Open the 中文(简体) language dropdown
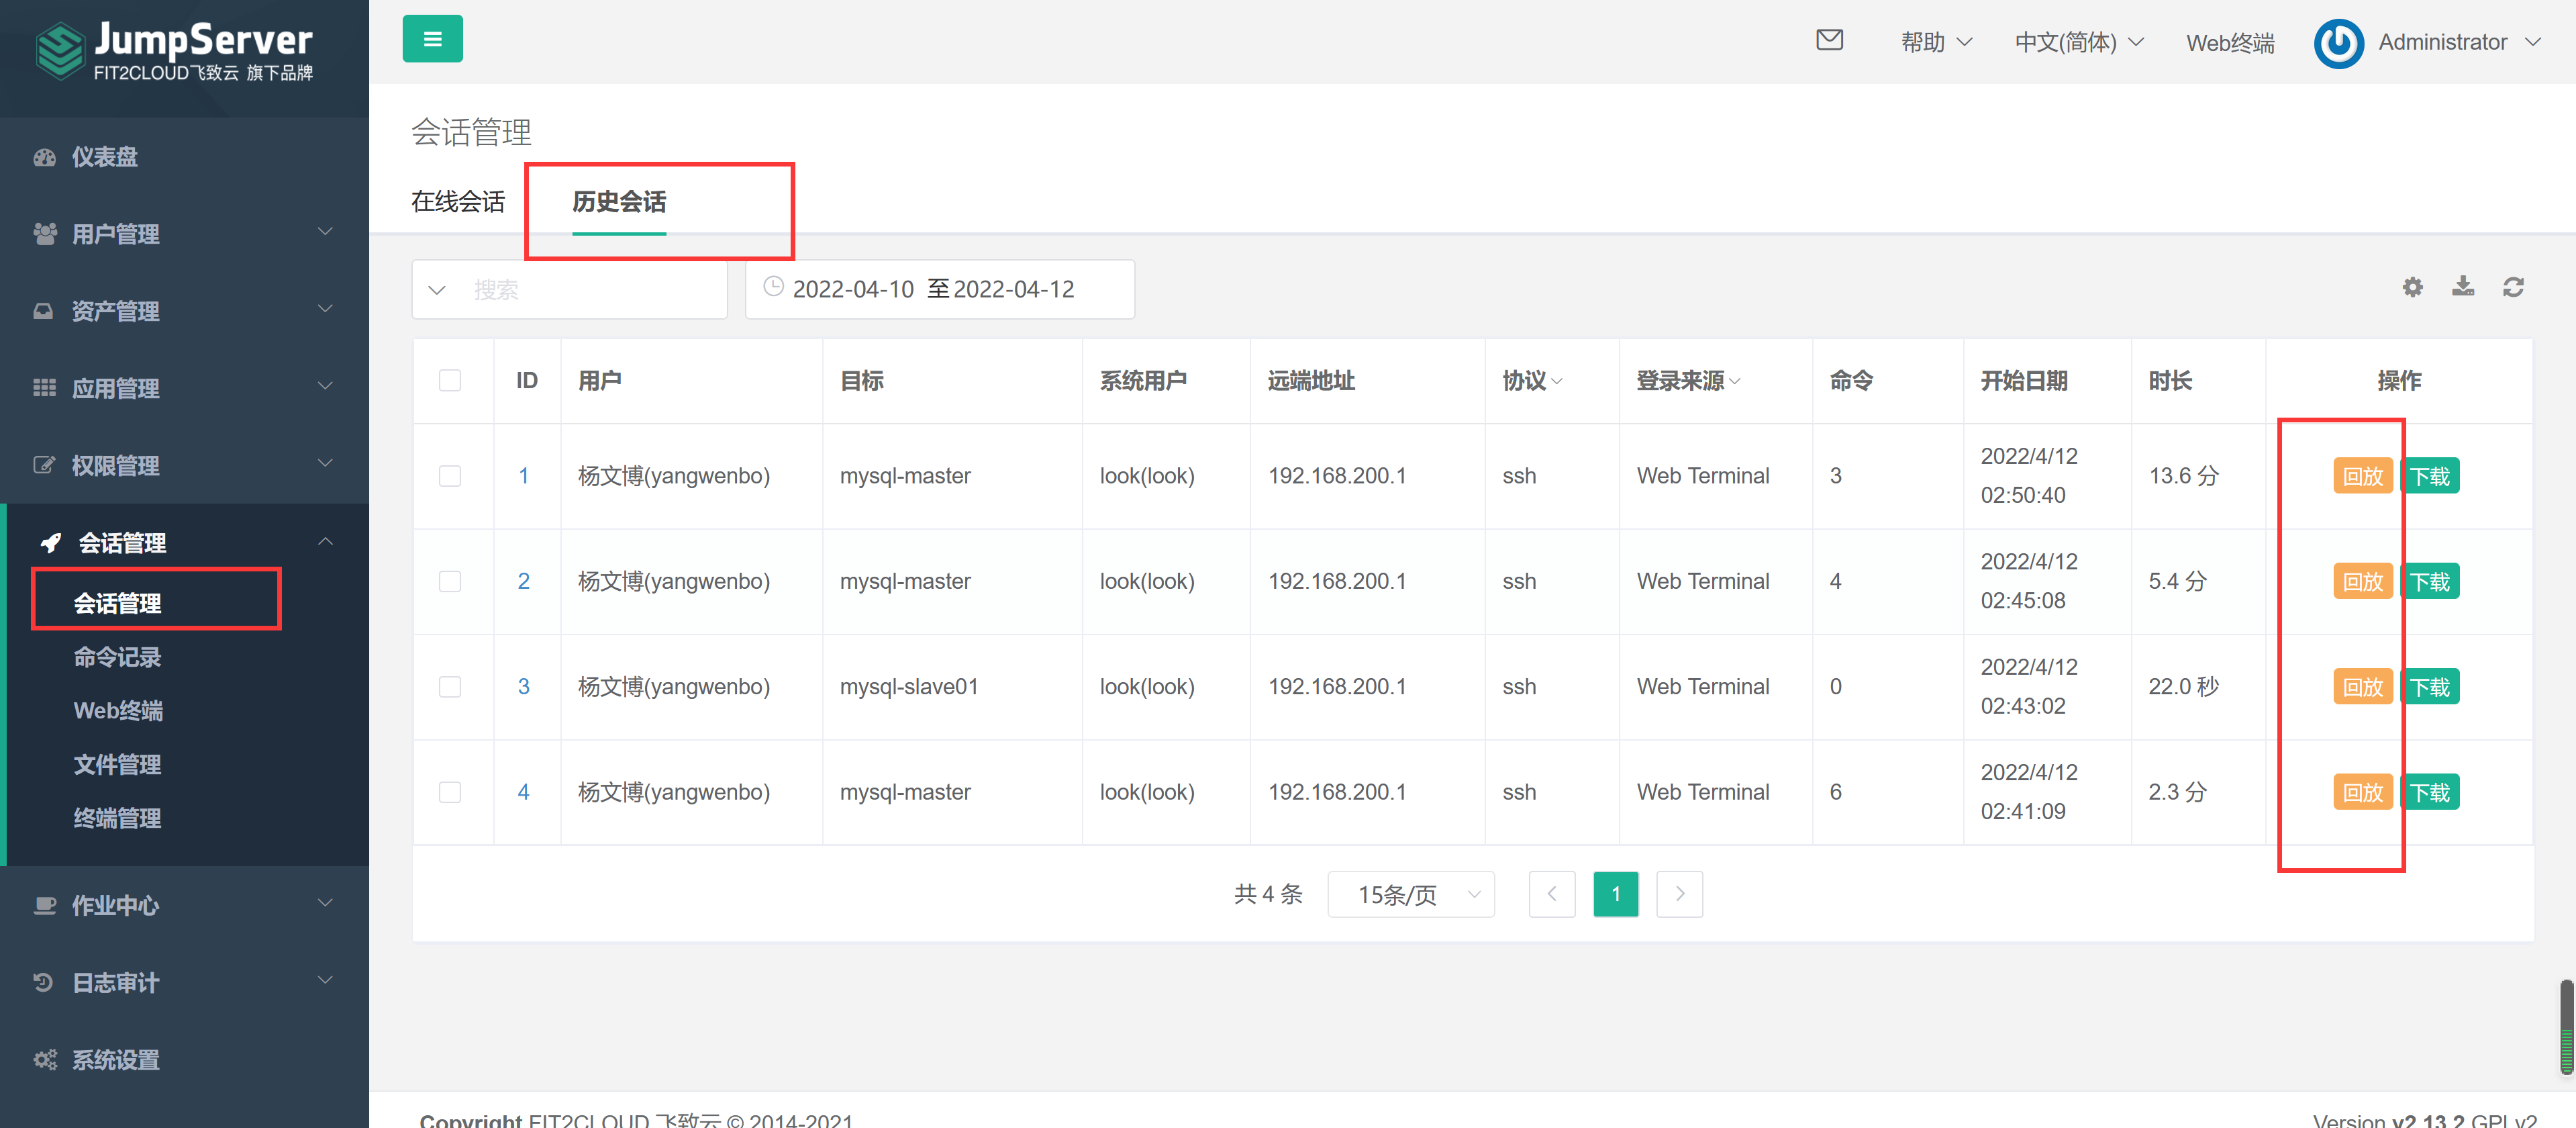 coord(2079,42)
